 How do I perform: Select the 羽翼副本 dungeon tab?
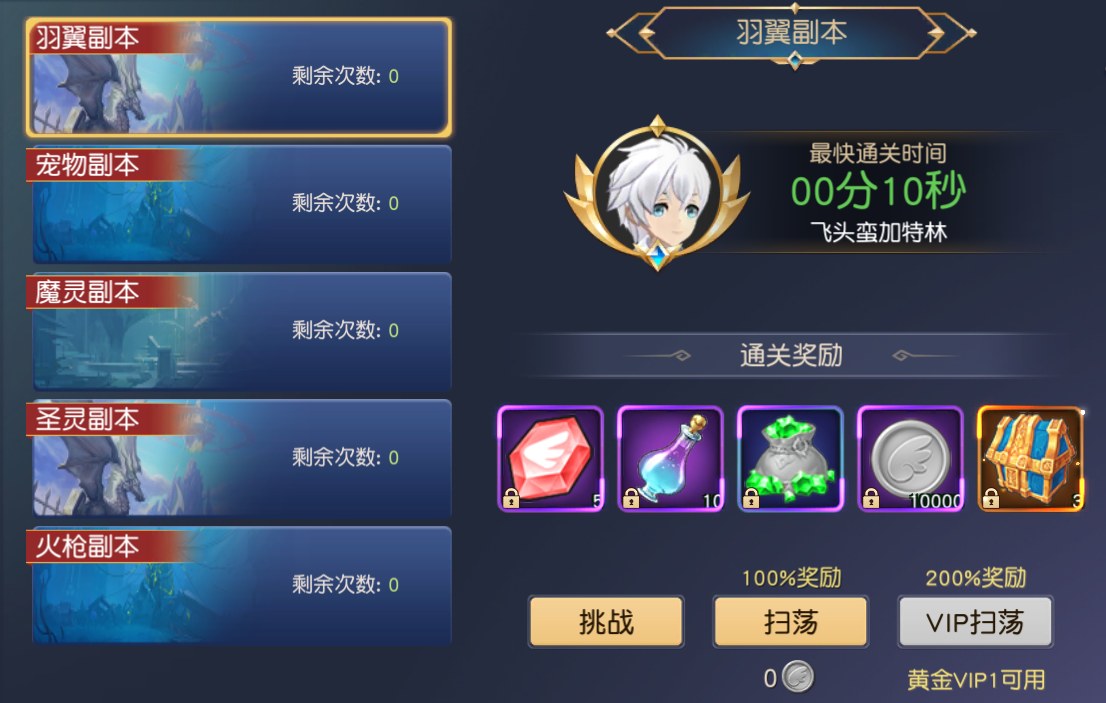pos(239,78)
